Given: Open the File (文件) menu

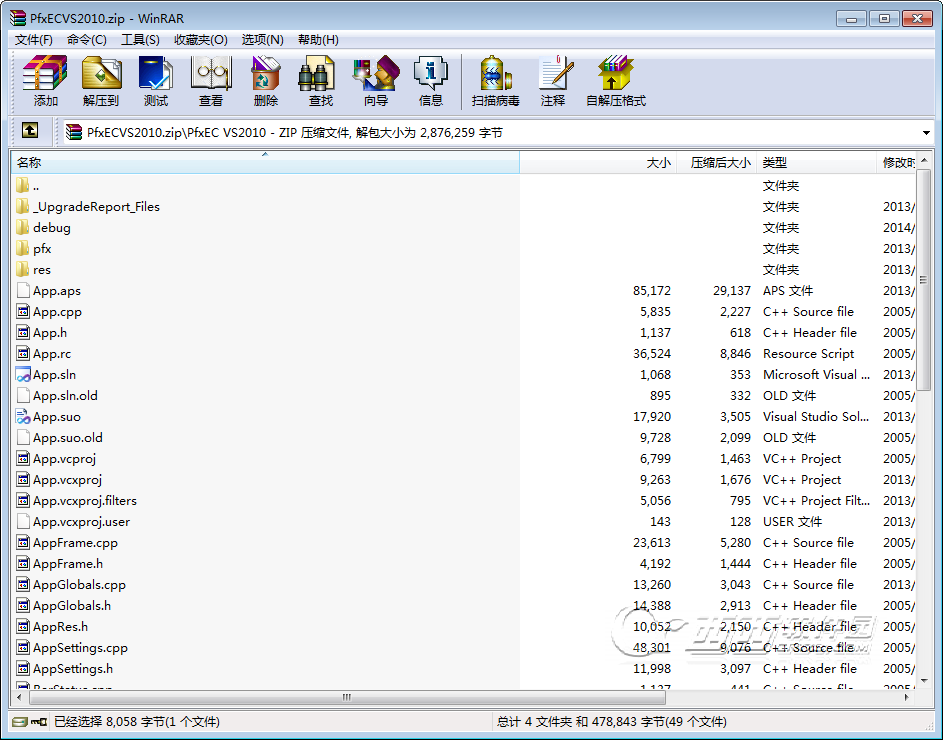Looking at the screenshot, I should tap(34, 40).
